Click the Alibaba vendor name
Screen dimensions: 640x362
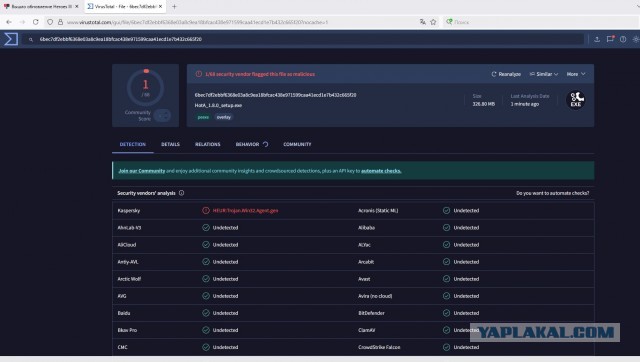[366, 228]
